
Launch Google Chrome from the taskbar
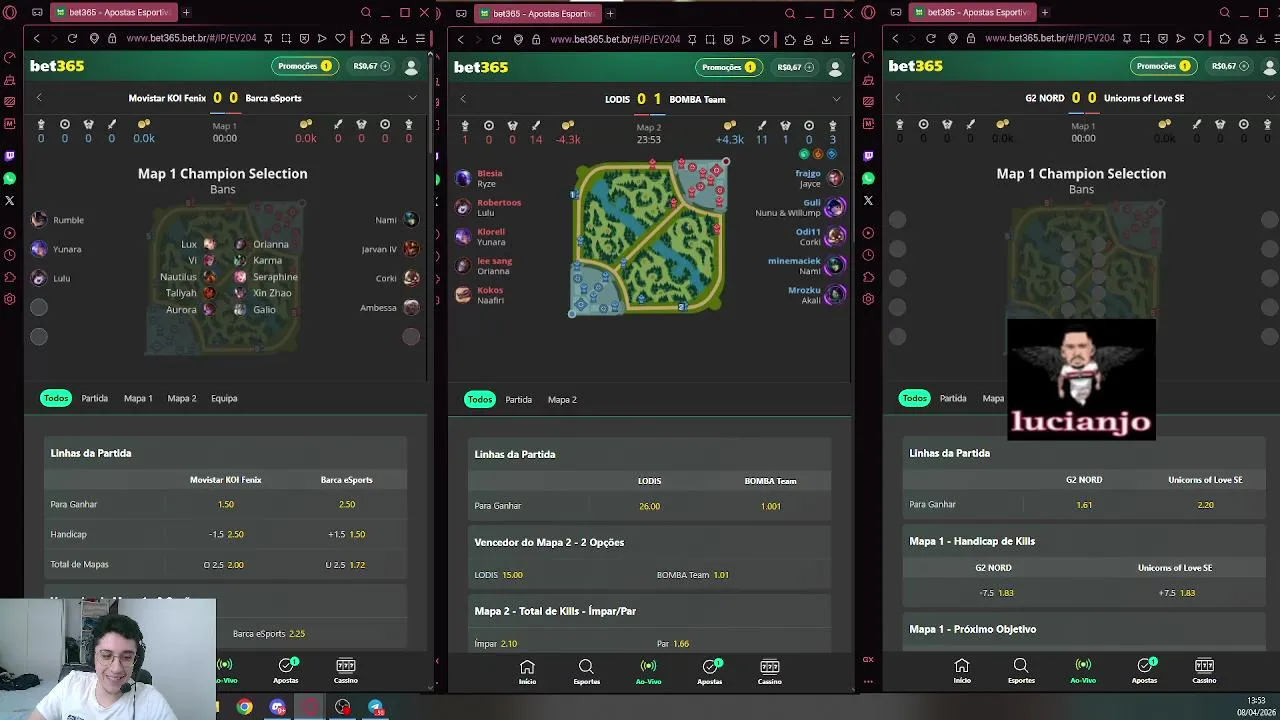tap(244, 708)
